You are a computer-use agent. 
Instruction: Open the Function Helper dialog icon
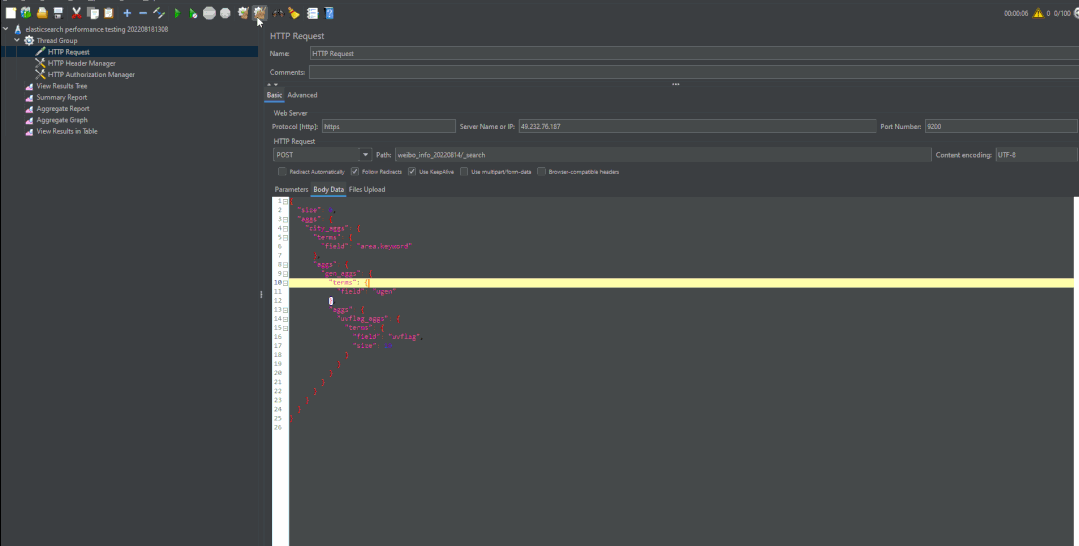pyautogui.click(x=312, y=13)
